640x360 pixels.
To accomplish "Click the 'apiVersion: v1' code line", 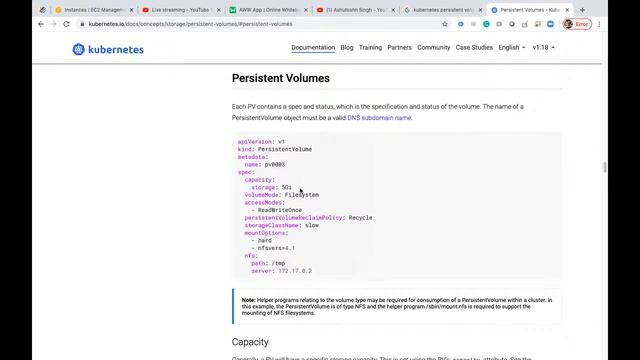I will pyautogui.click(x=261, y=142).
